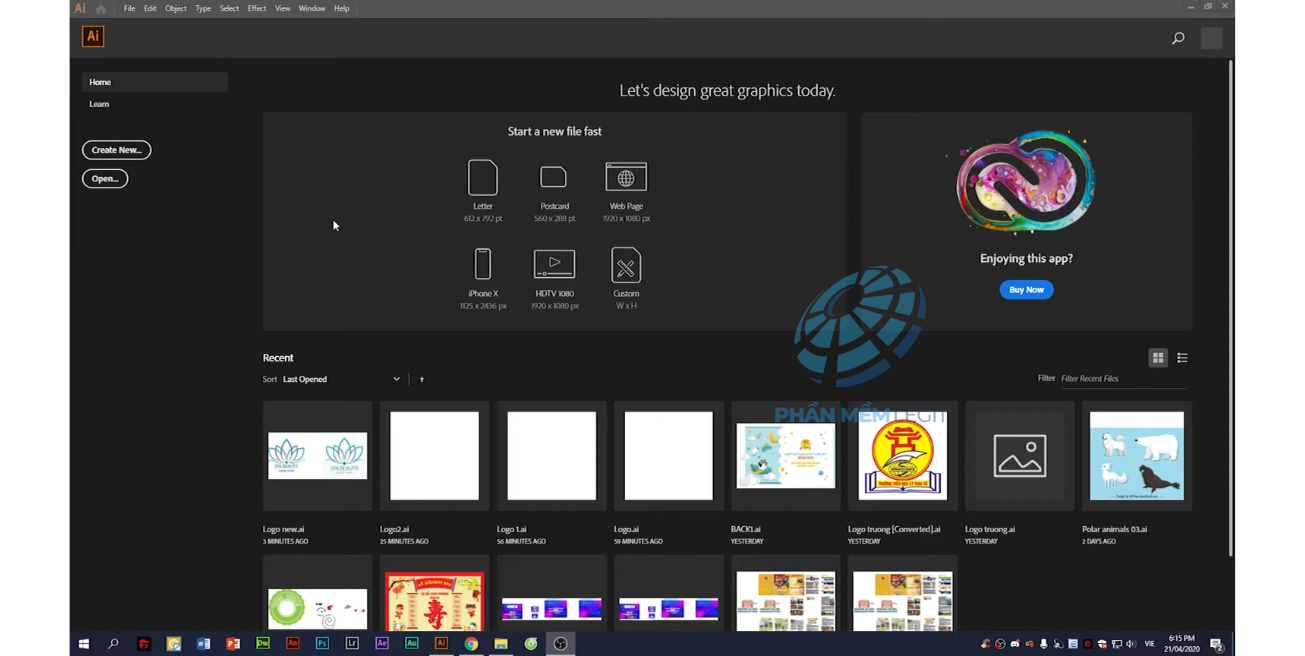This screenshot has width=1305, height=656.
Task: Choose the Postcard preset icon
Action: click(x=554, y=177)
